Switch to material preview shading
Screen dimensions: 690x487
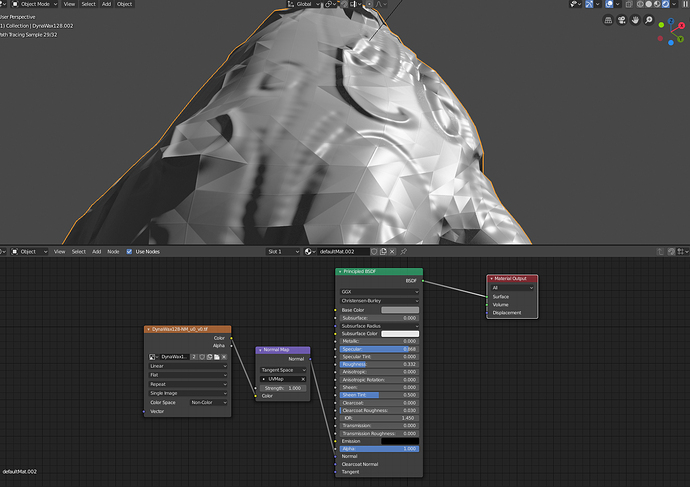tap(657, 4)
